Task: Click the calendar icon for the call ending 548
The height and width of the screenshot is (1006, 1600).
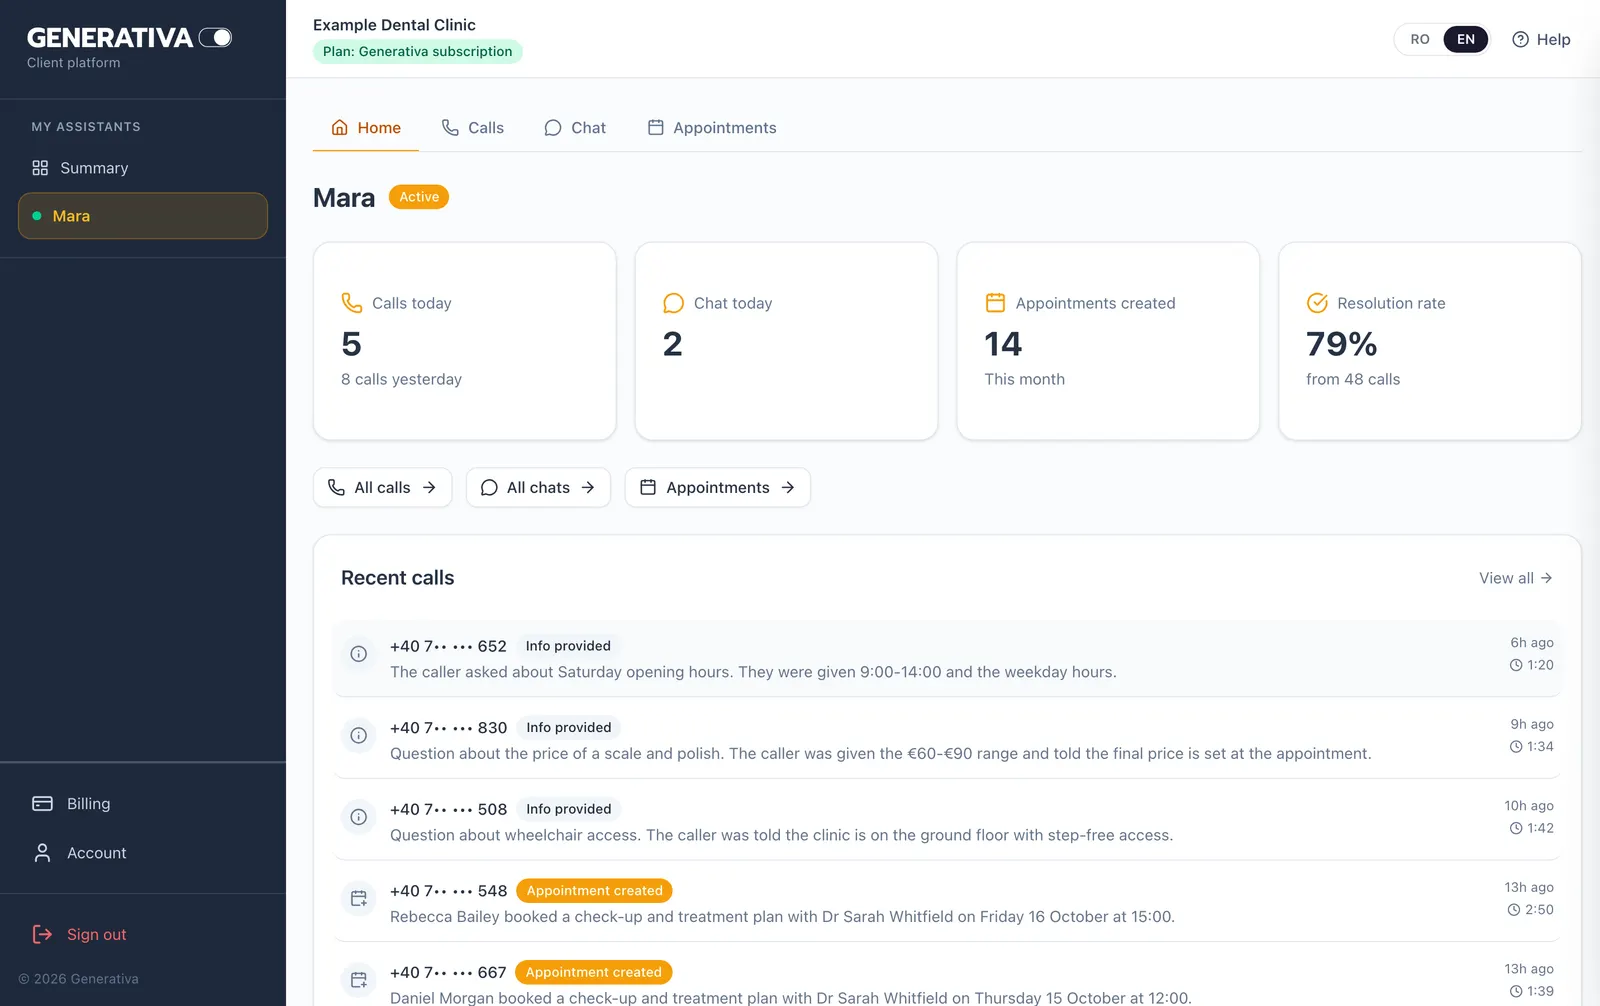Action: tap(359, 899)
